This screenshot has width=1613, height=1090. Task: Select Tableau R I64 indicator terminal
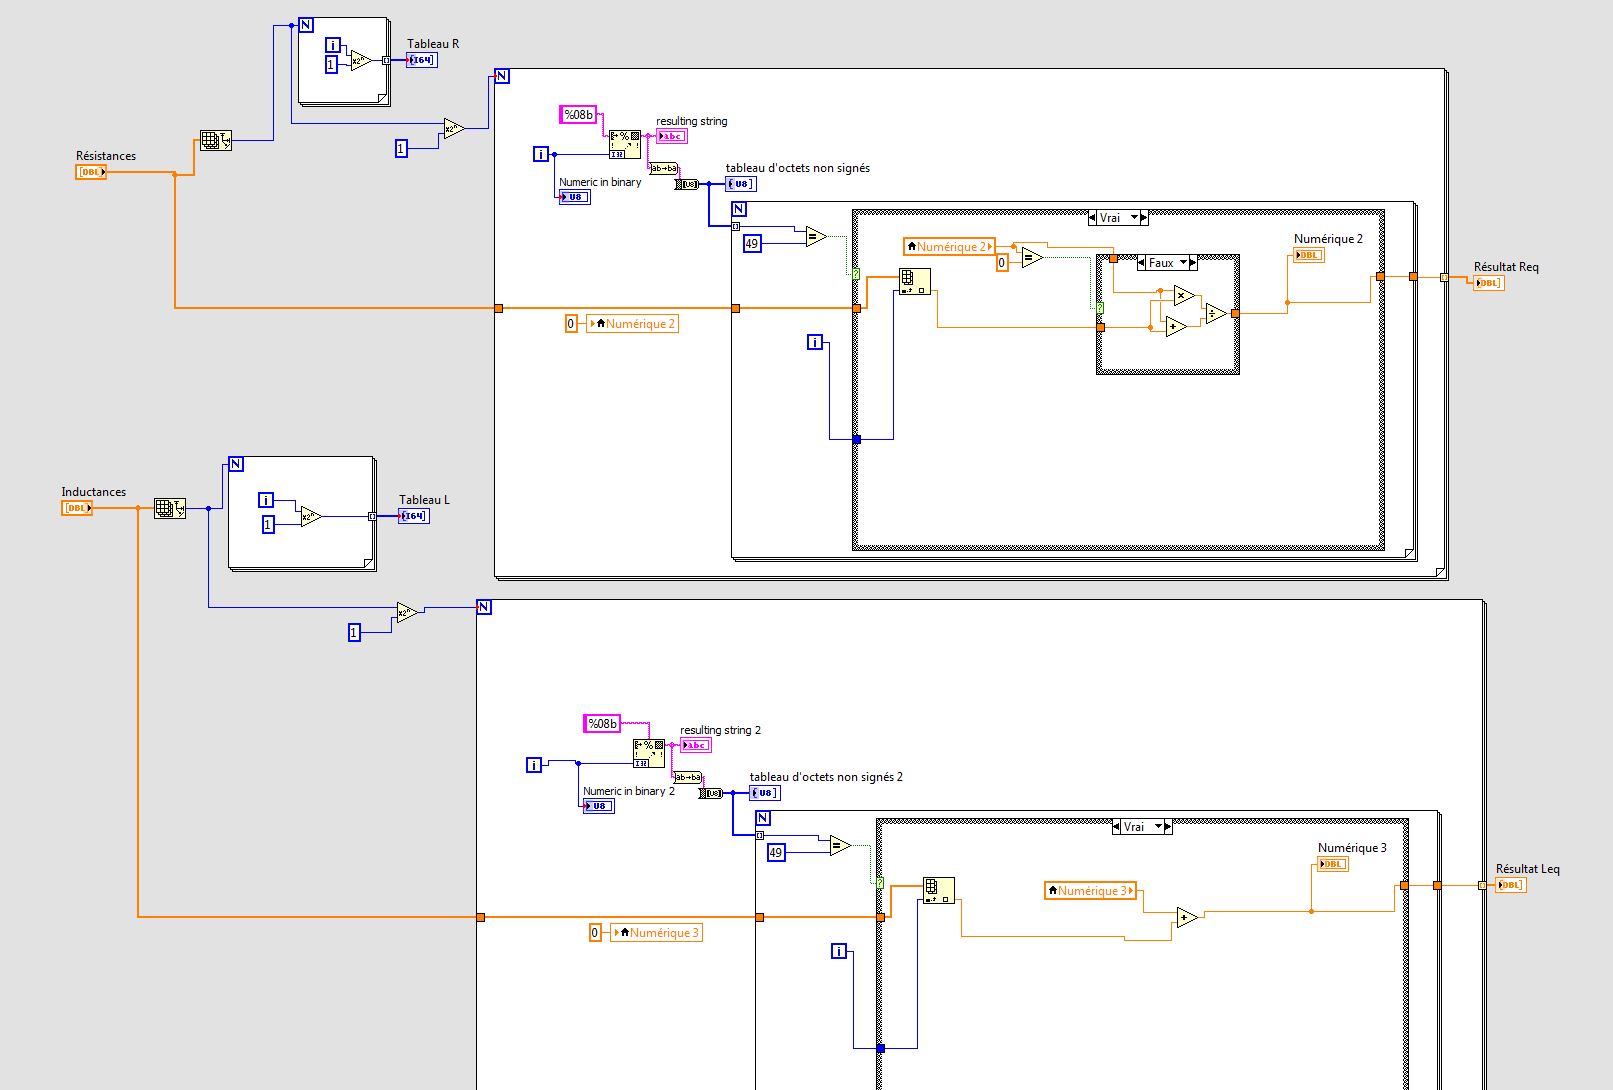coord(421,60)
